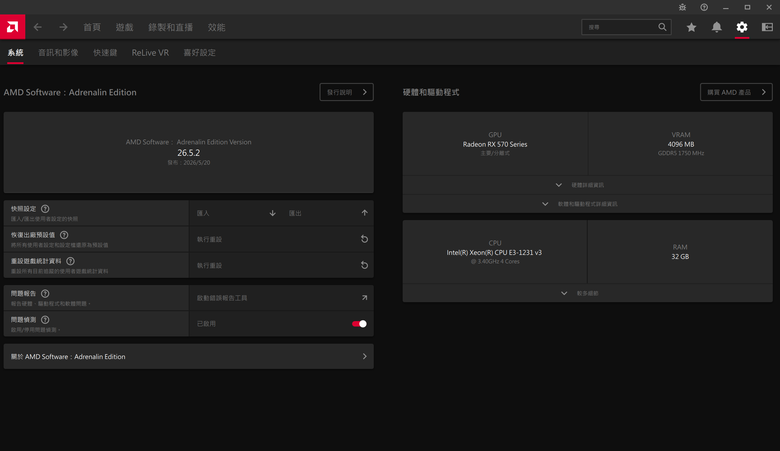Open notifications bell icon

[716, 27]
